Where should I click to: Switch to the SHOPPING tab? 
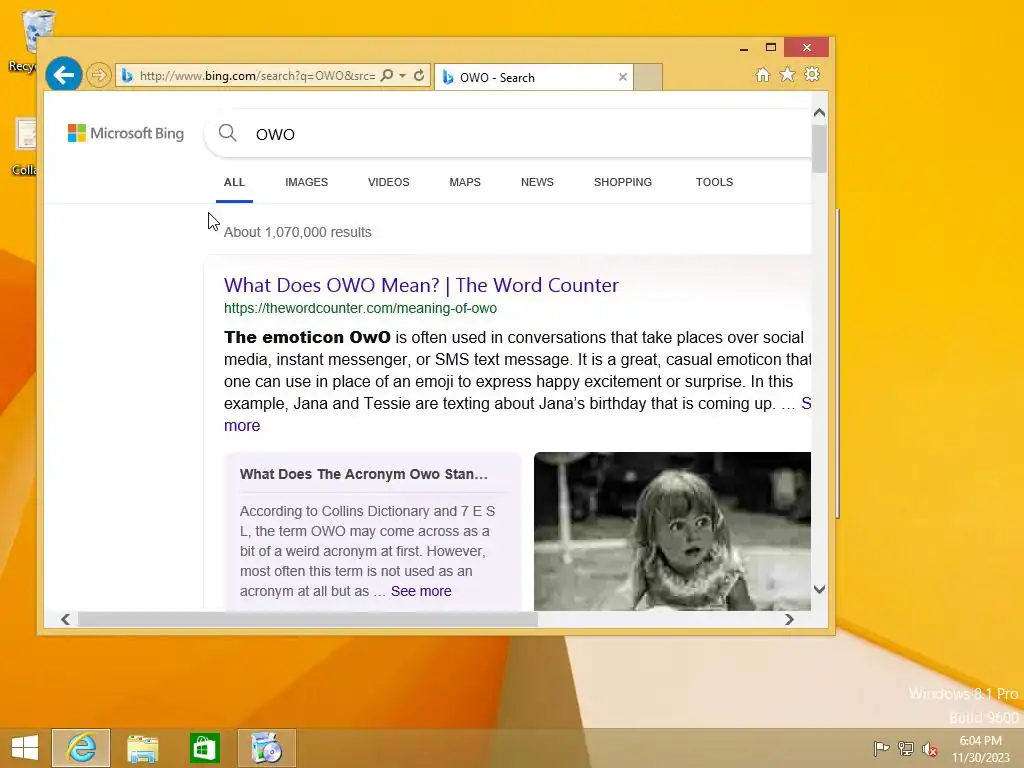(623, 182)
